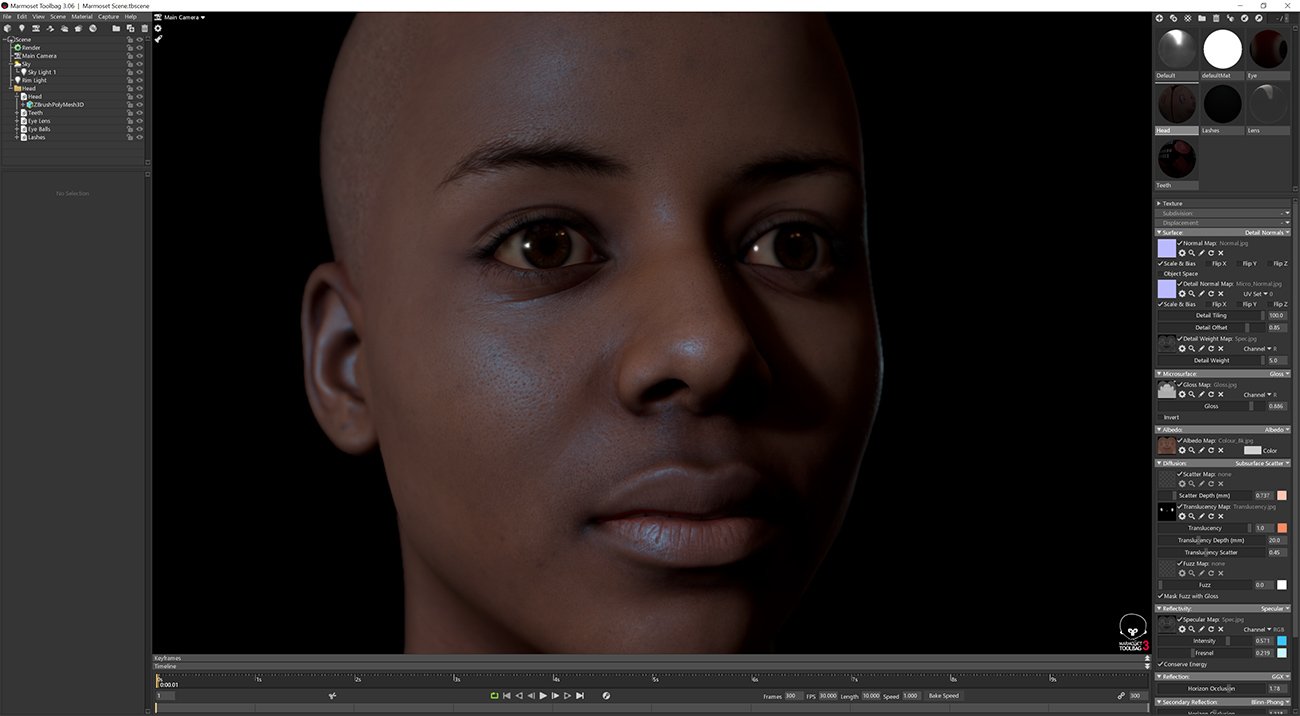Viewport: 1300px width, 716px height.
Task: Add a new light to the scene
Action: [22, 29]
